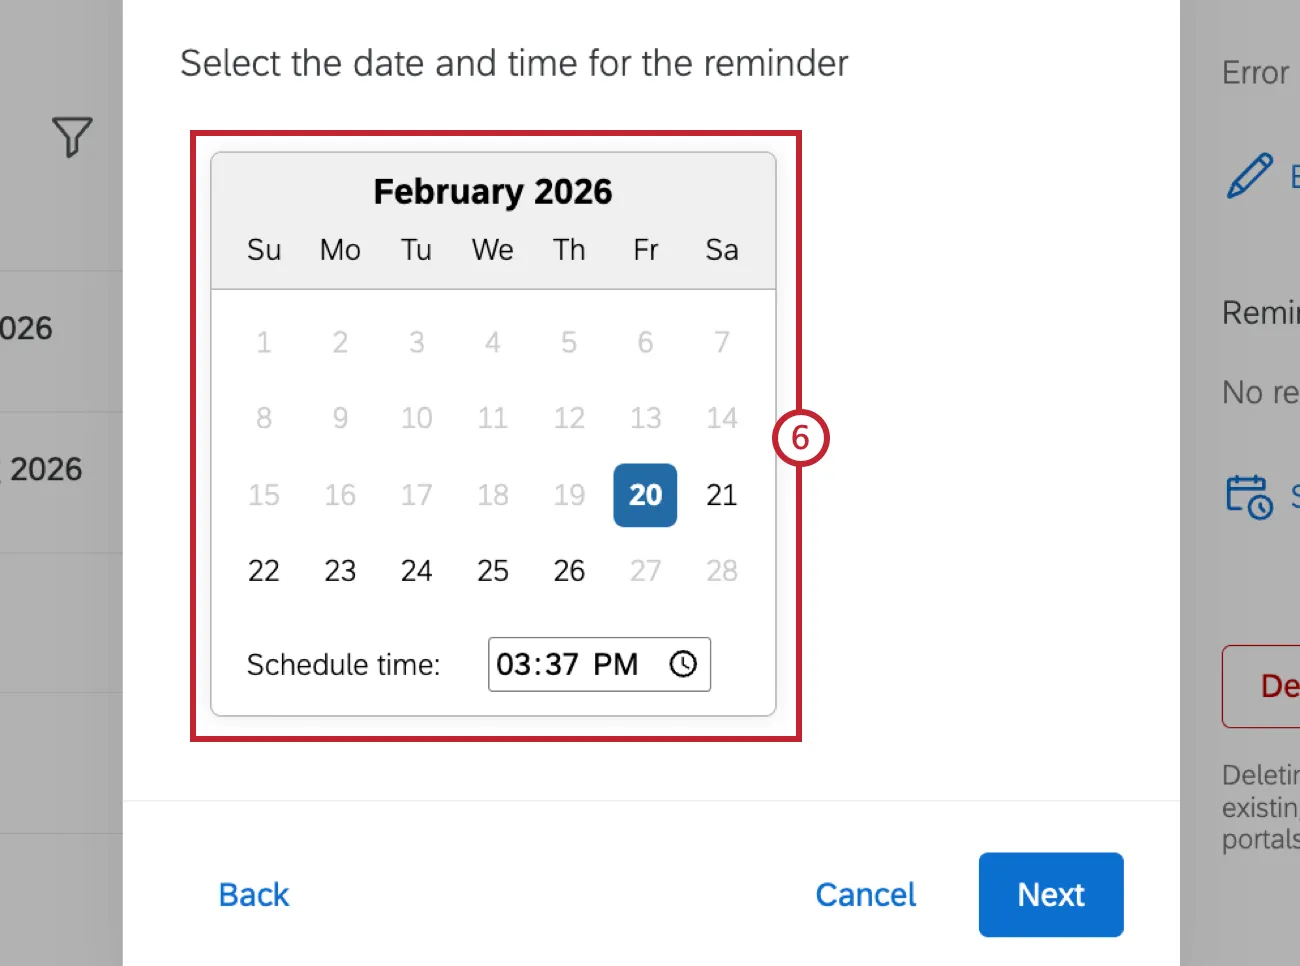Click the February 2026 calendar header

(x=493, y=191)
